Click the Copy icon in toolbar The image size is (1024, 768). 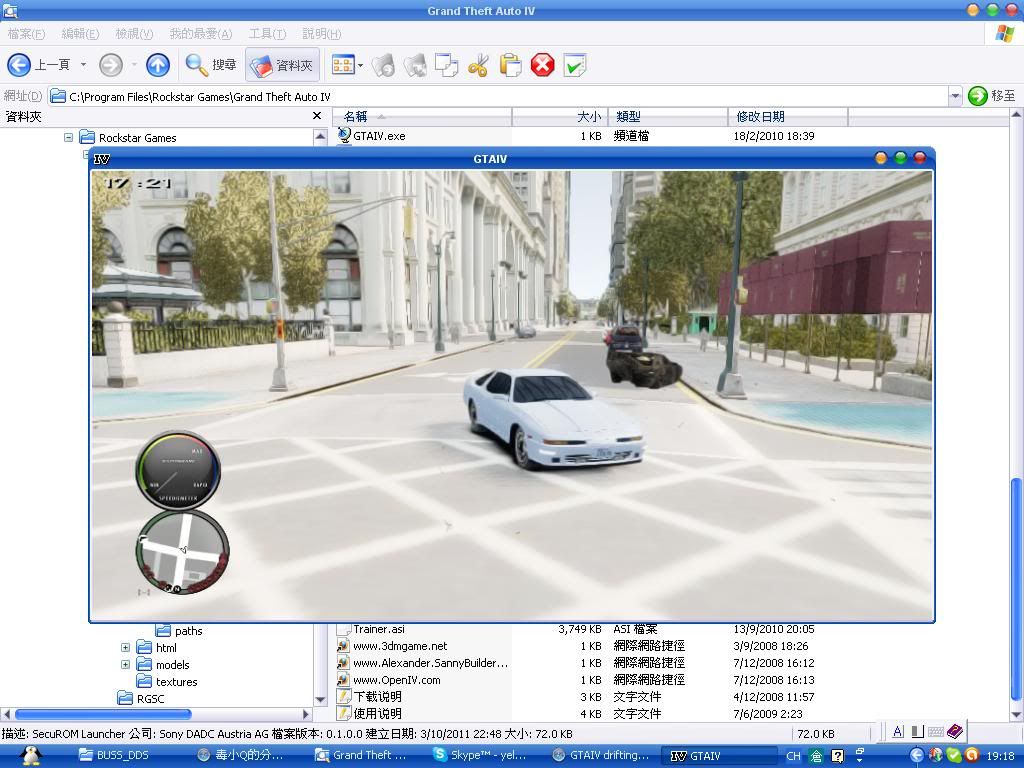(446, 66)
